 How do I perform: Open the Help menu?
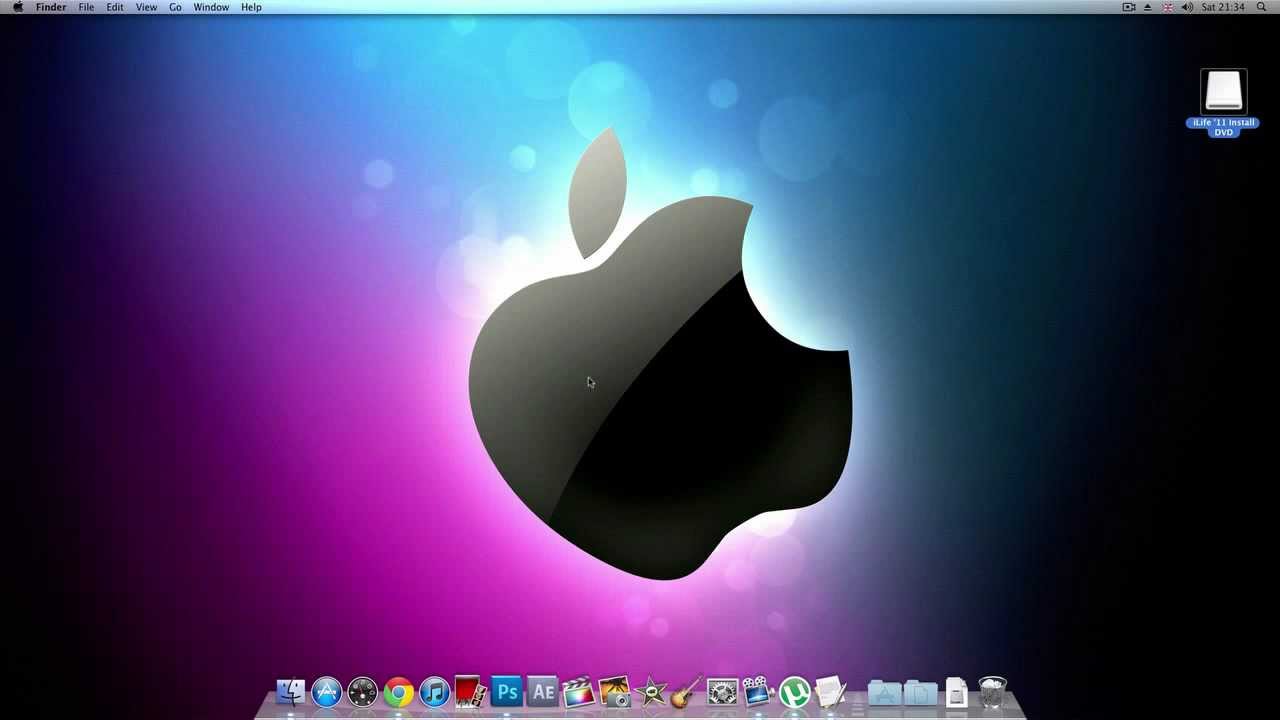pyautogui.click(x=251, y=7)
